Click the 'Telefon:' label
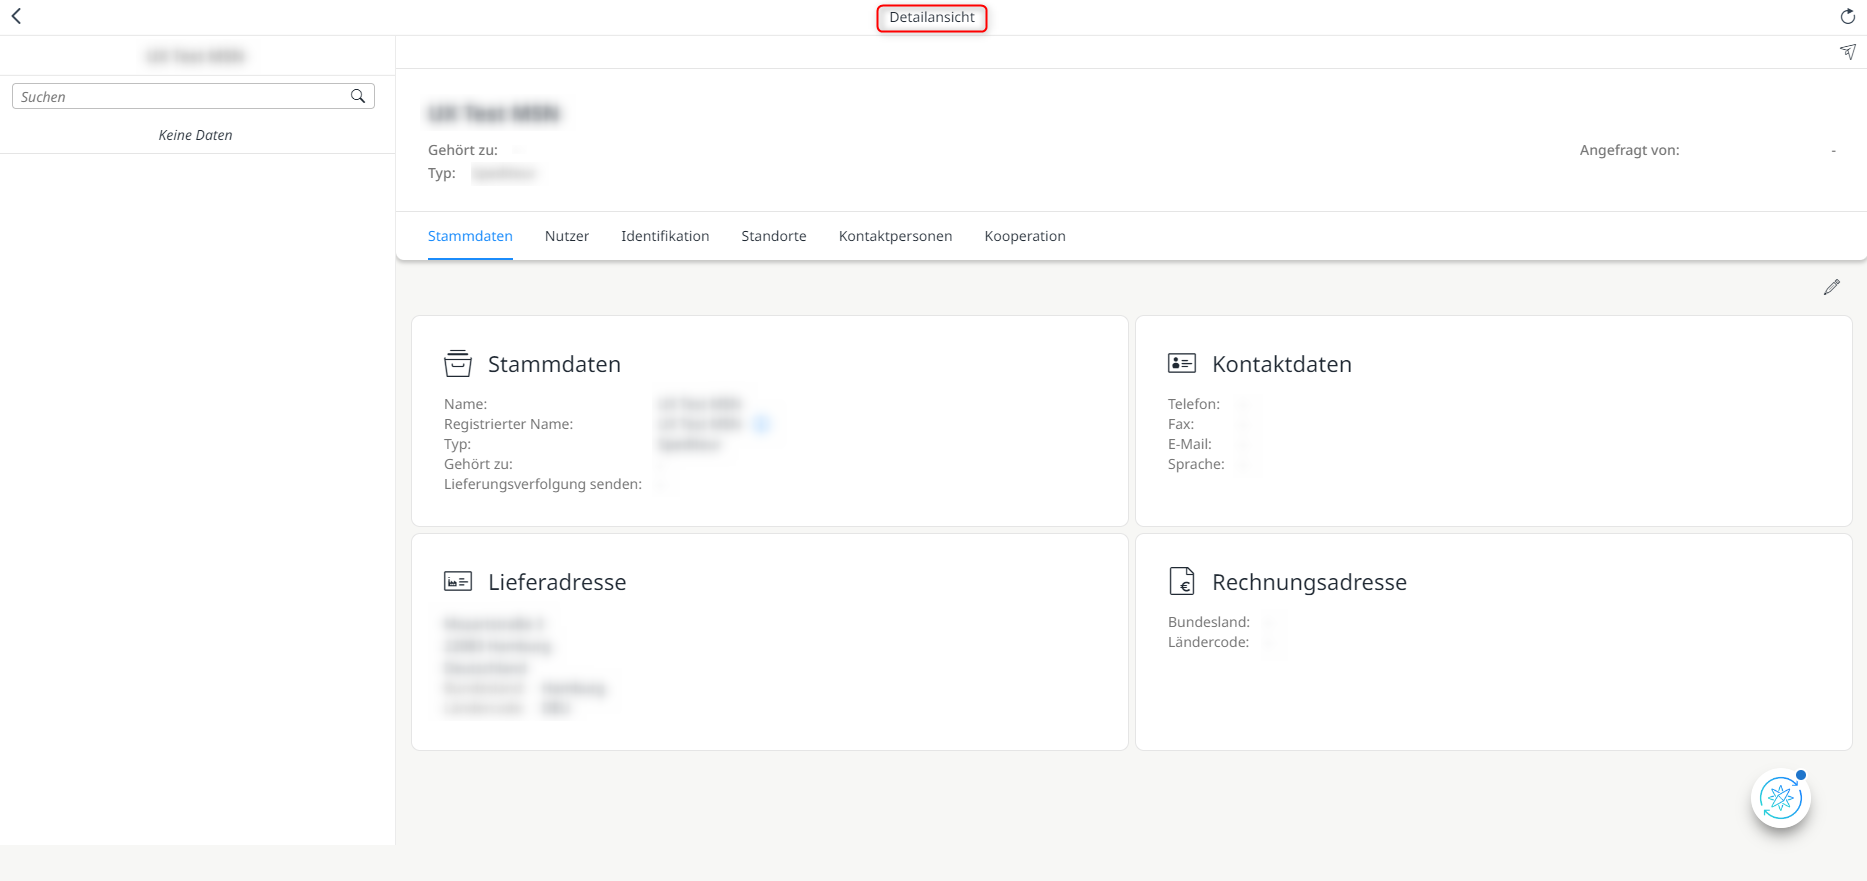1867x881 pixels. pos(1194,404)
